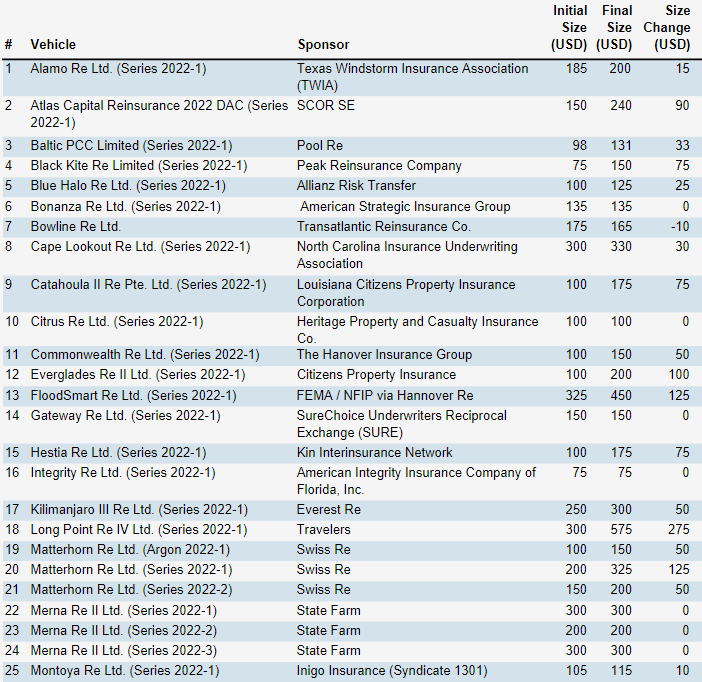This screenshot has width=702, height=682.
Task: Click Merna Re II Ltd. (Series 2022-3)
Action: 124,651
